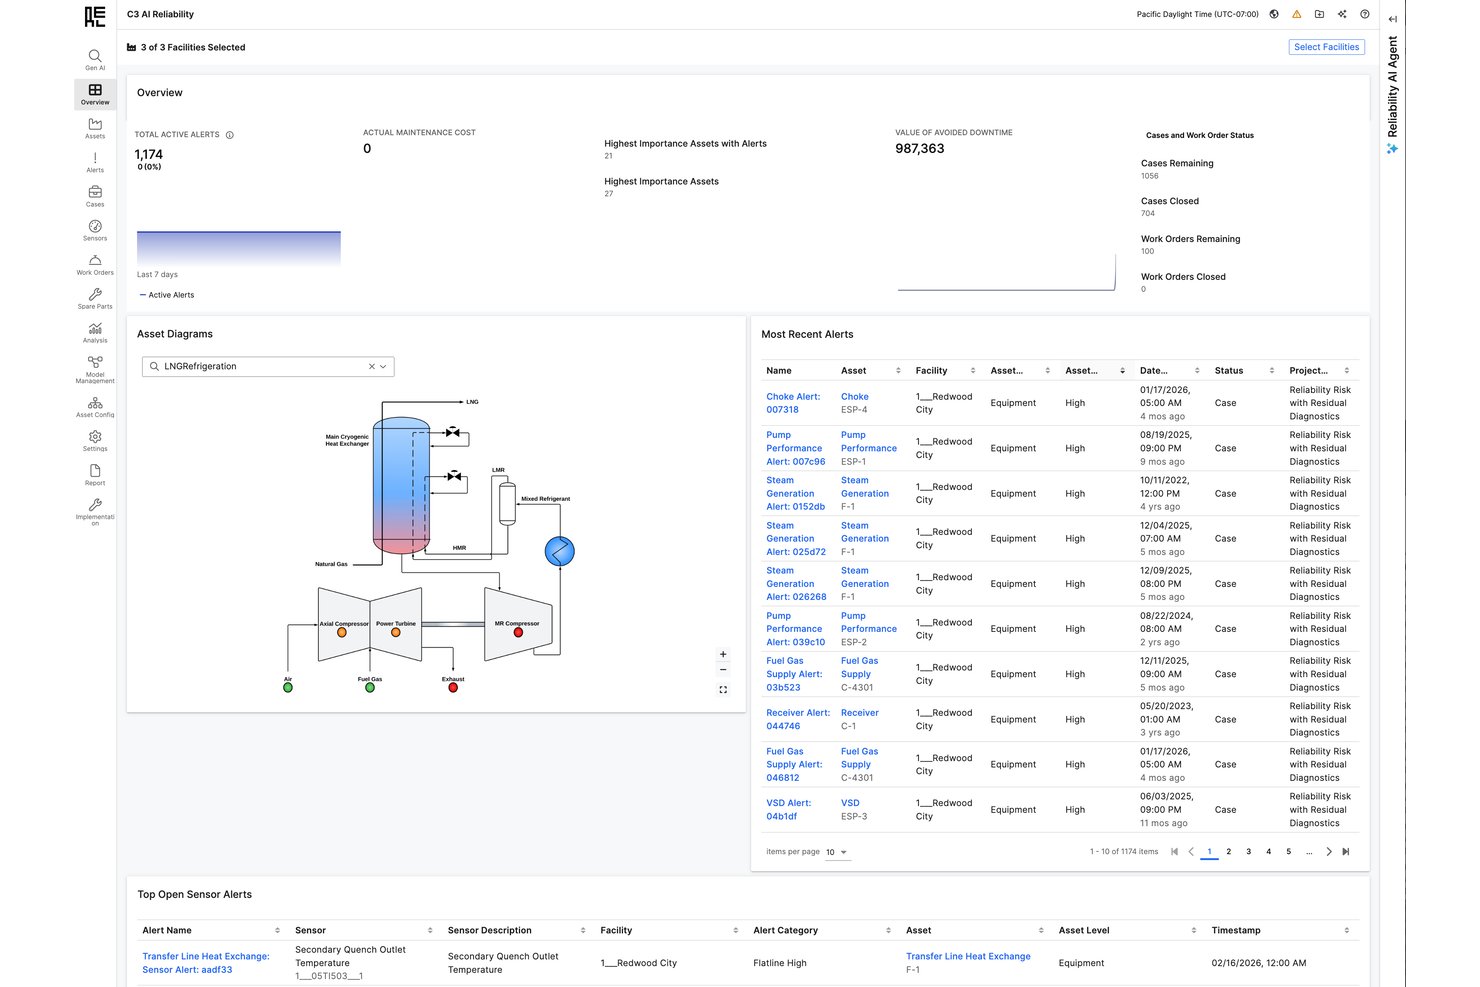
Task: Click the Cases Remaining value 1056
Action: click(1150, 176)
